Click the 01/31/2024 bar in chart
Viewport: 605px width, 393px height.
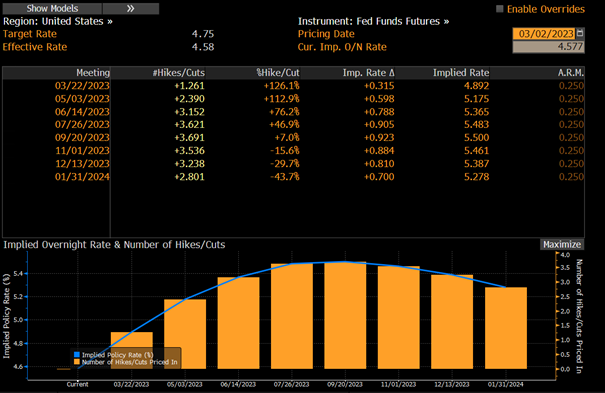tap(506, 328)
